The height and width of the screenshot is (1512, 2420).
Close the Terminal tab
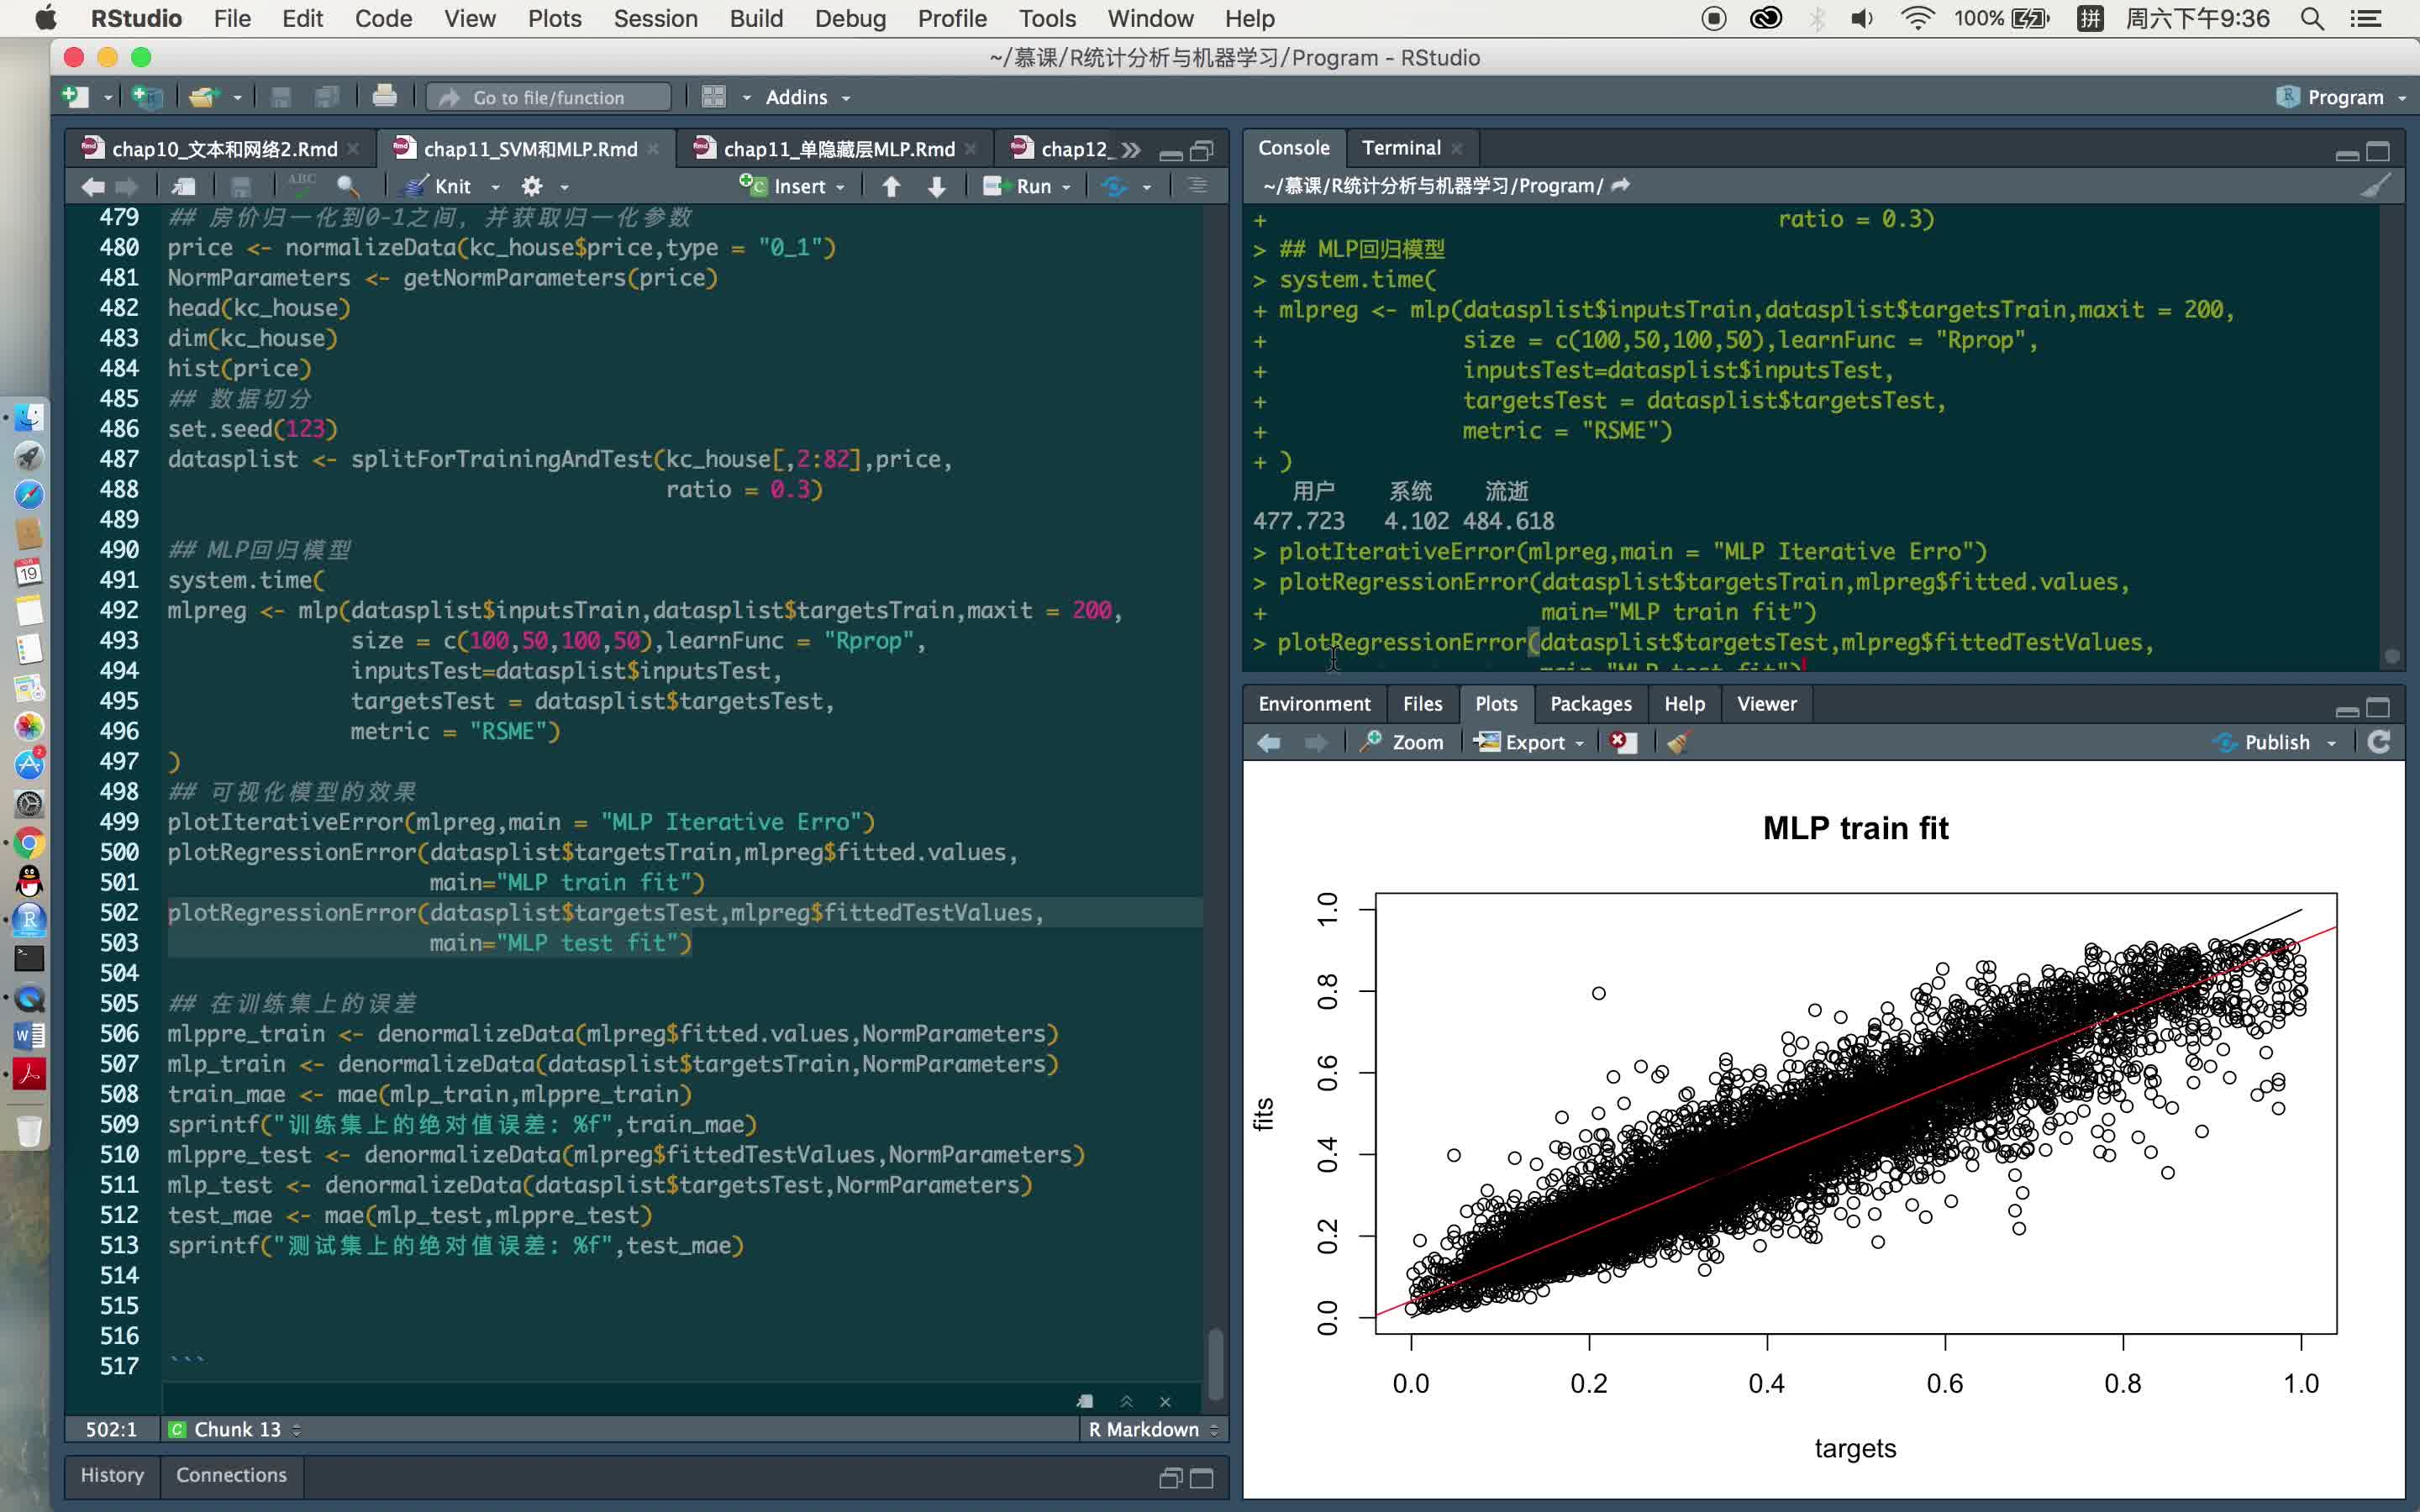[1457, 149]
